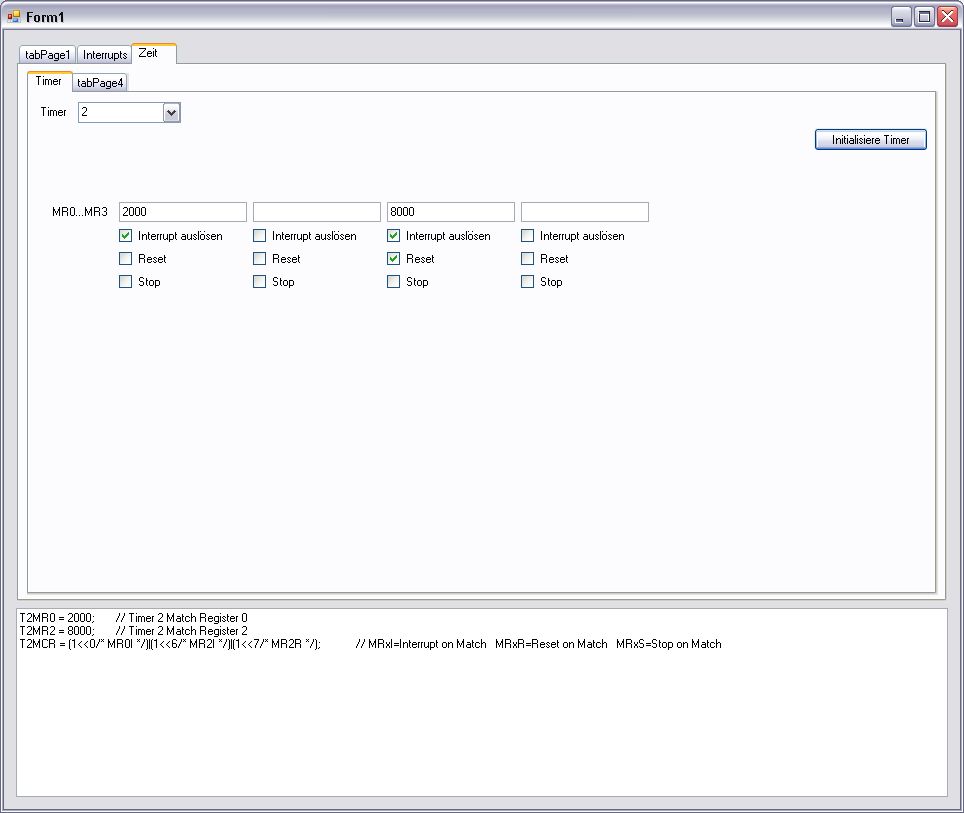
Task: Open the Interrupts tab
Action: click(105, 55)
